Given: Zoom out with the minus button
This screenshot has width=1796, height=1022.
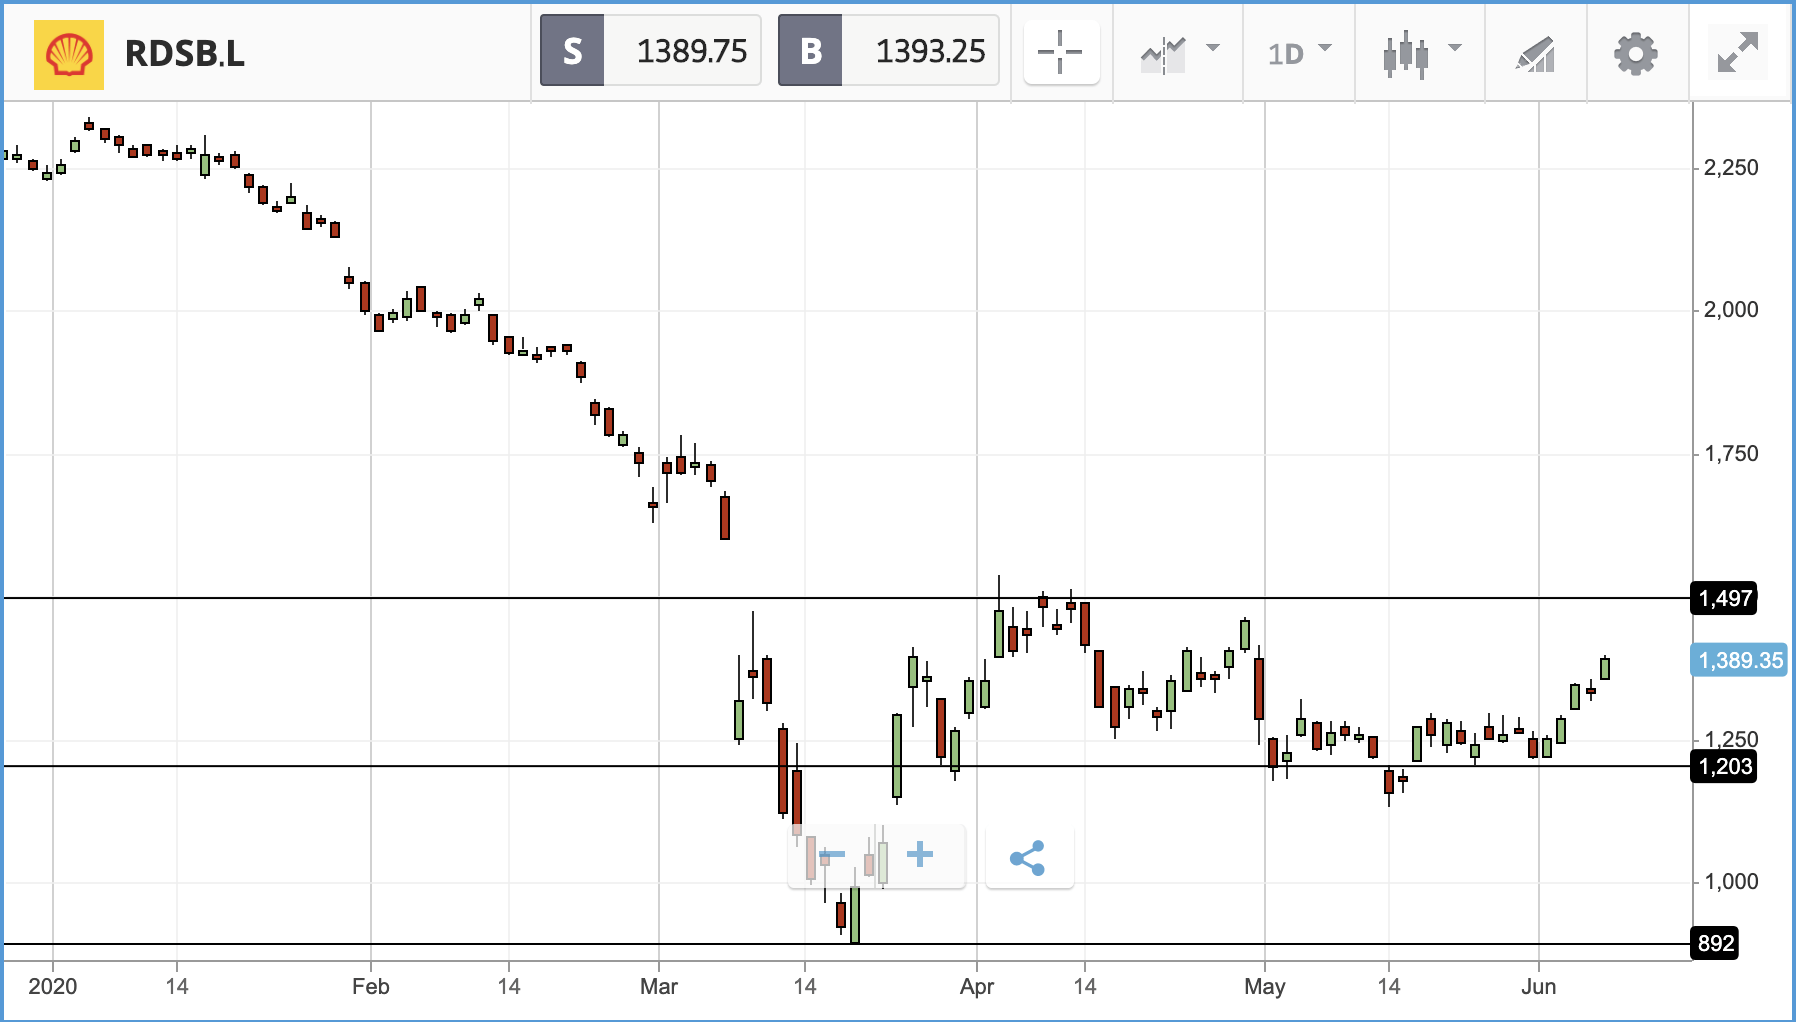Looking at the screenshot, I should click(x=832, y=855).
